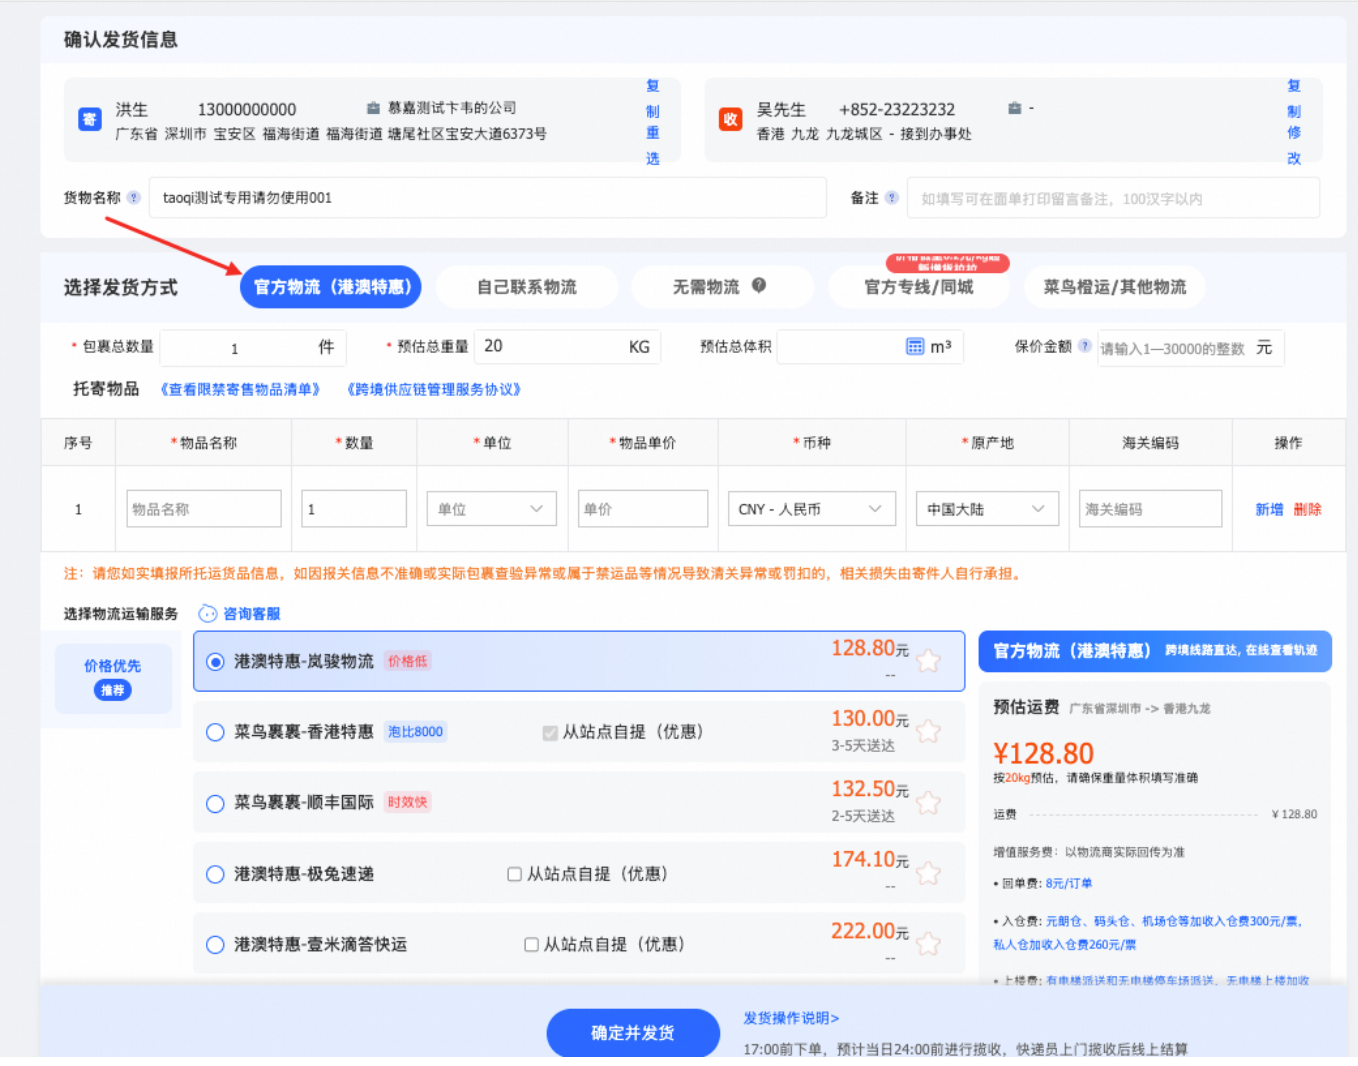Screen dimensions: 1358x1066
Task: Open the volume calculator icon in 预估总体积
Action: pos(915,347)
